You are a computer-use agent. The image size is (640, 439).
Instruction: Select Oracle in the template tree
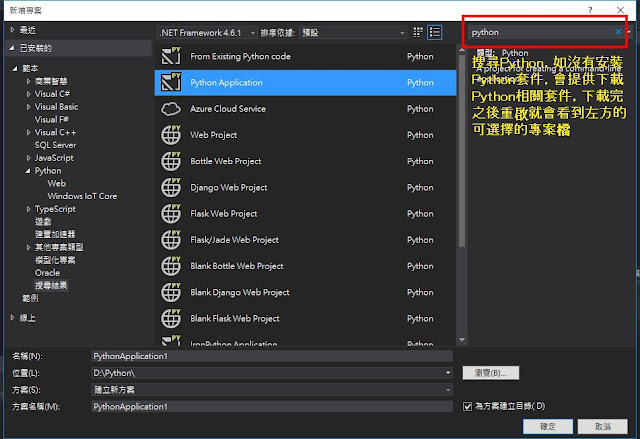coord(47,273)
